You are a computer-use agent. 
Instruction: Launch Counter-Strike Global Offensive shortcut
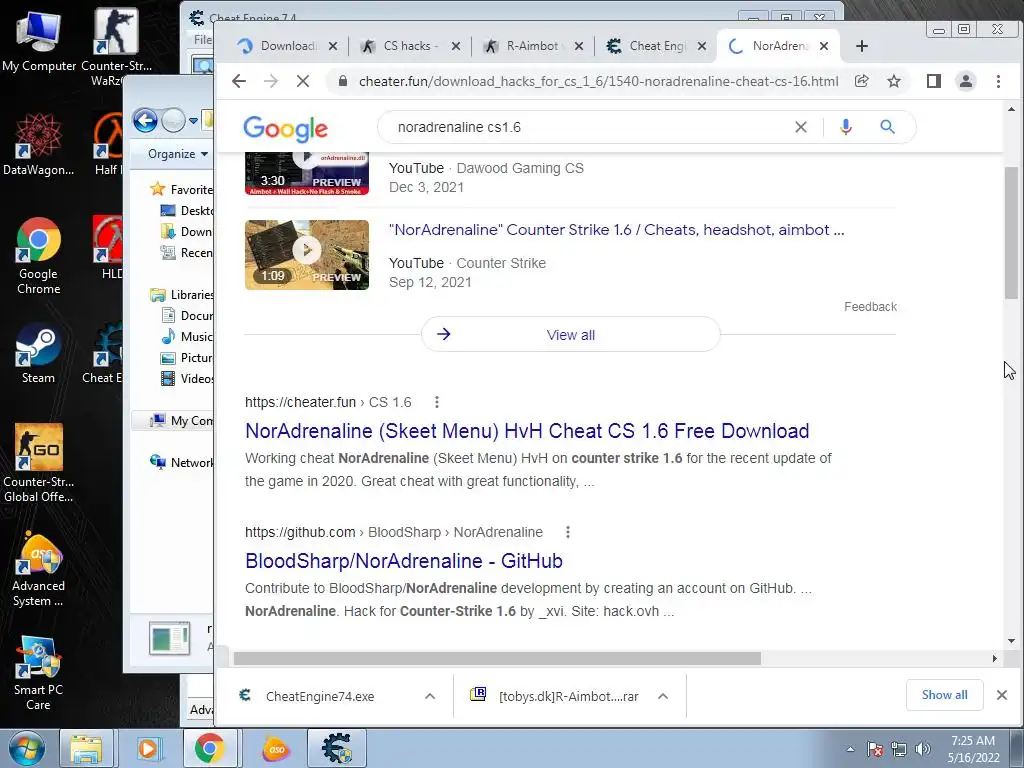click(x=39, y=463)
